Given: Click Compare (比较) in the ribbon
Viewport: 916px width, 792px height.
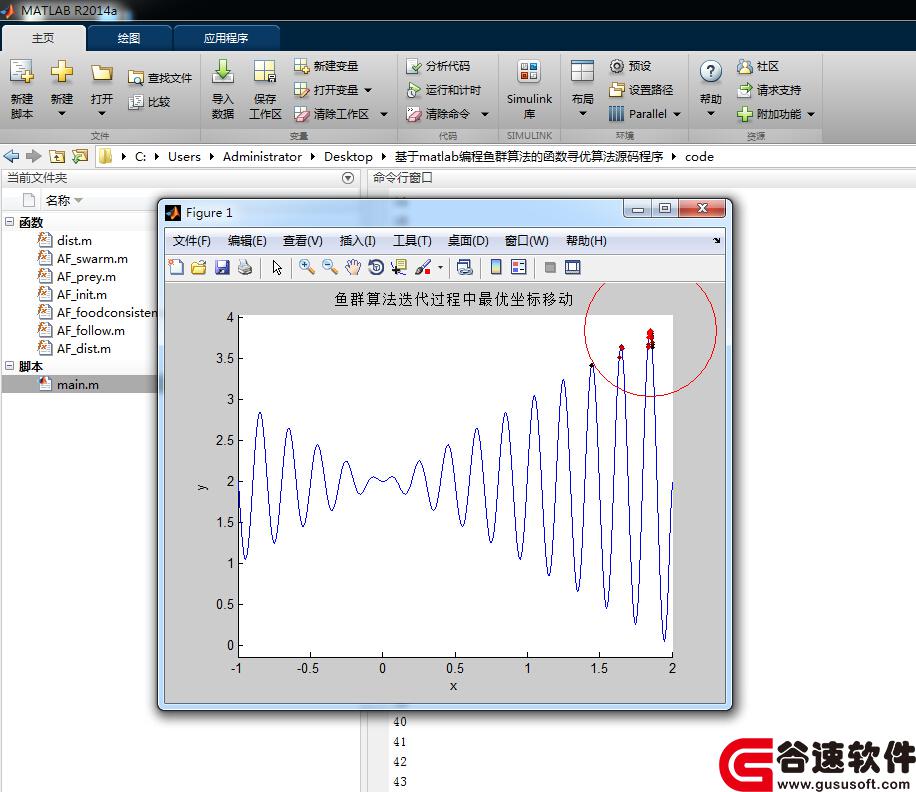Looking at the screenshot, I should tap(150, 102).
